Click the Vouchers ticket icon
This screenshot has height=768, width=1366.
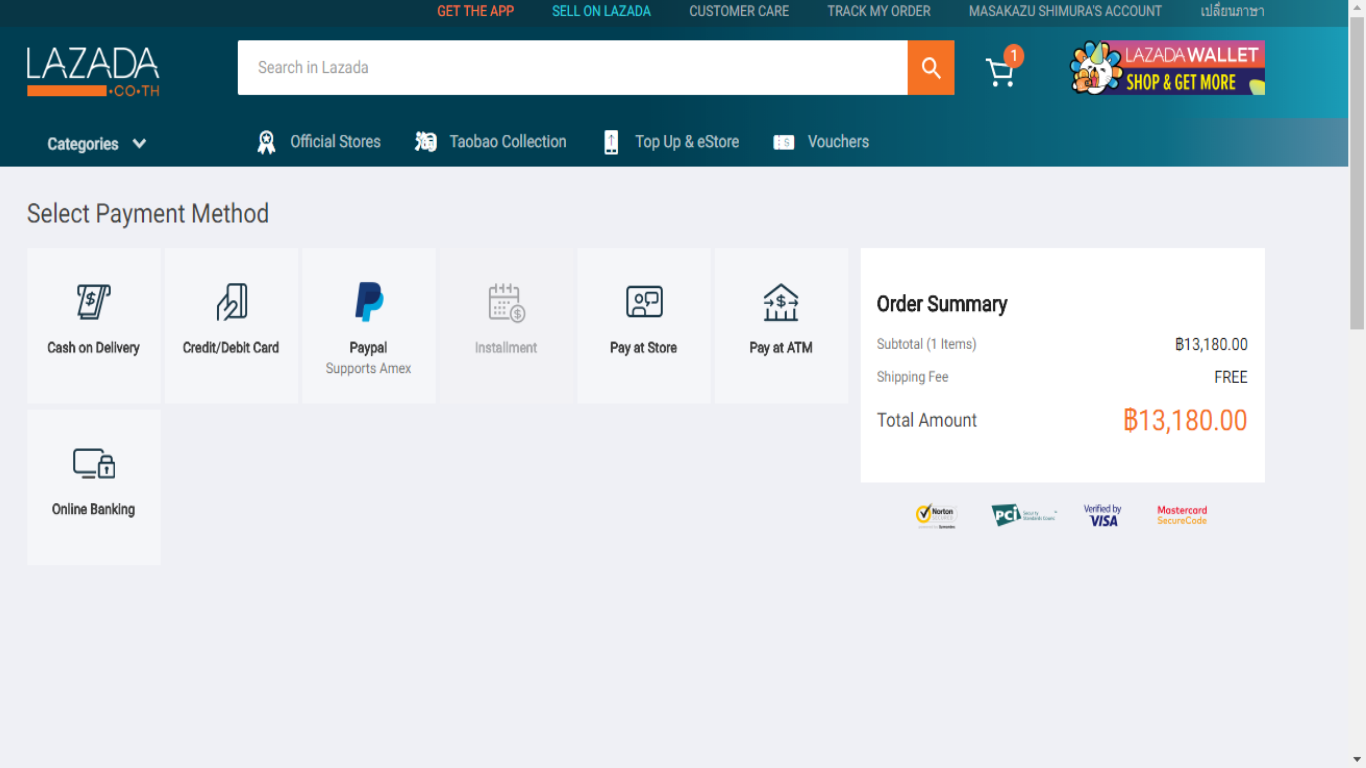click(784, 142)
